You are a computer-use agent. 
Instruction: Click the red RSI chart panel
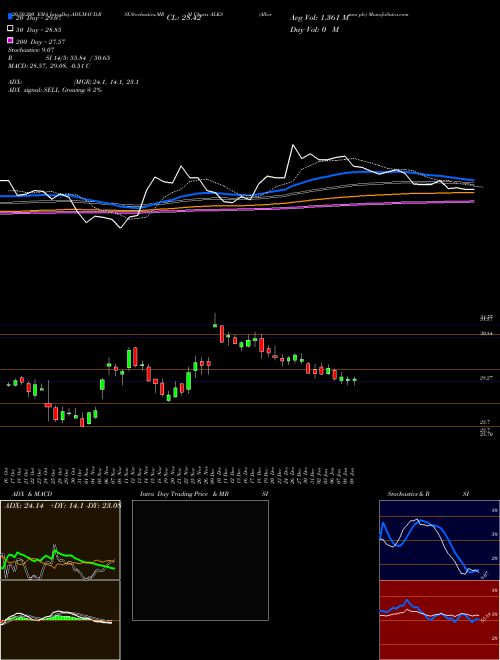click(439, 620)
